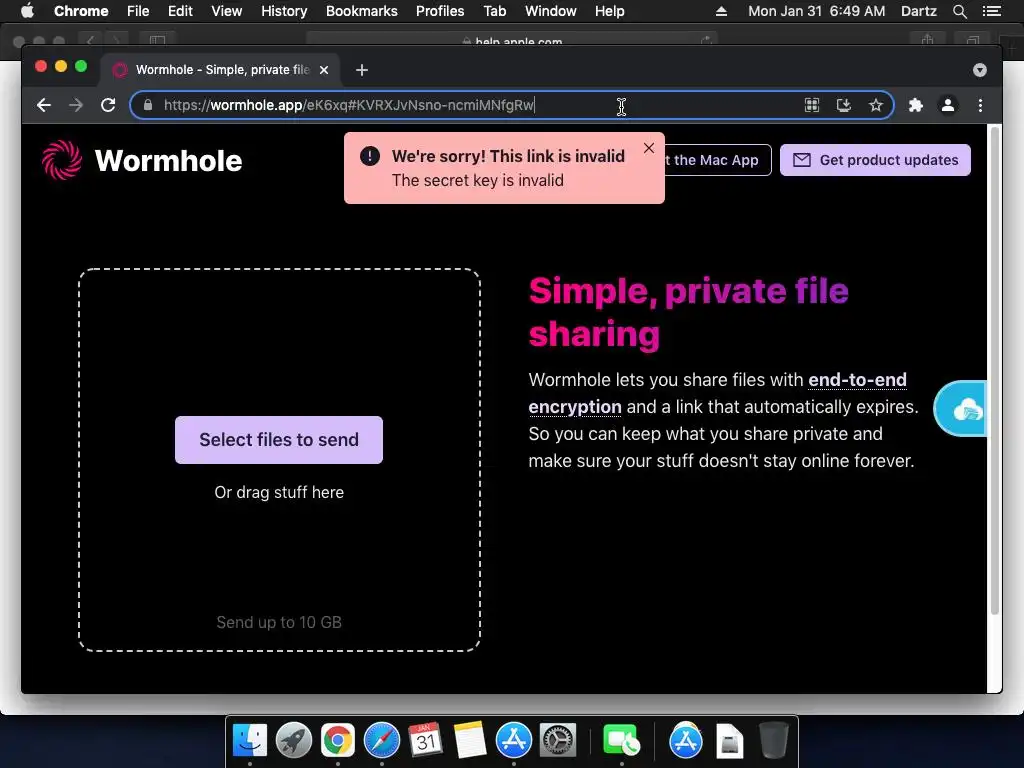The image size is (1024, 768).
Task: Open System Preferences from the Dock
Action: [558, 741]
